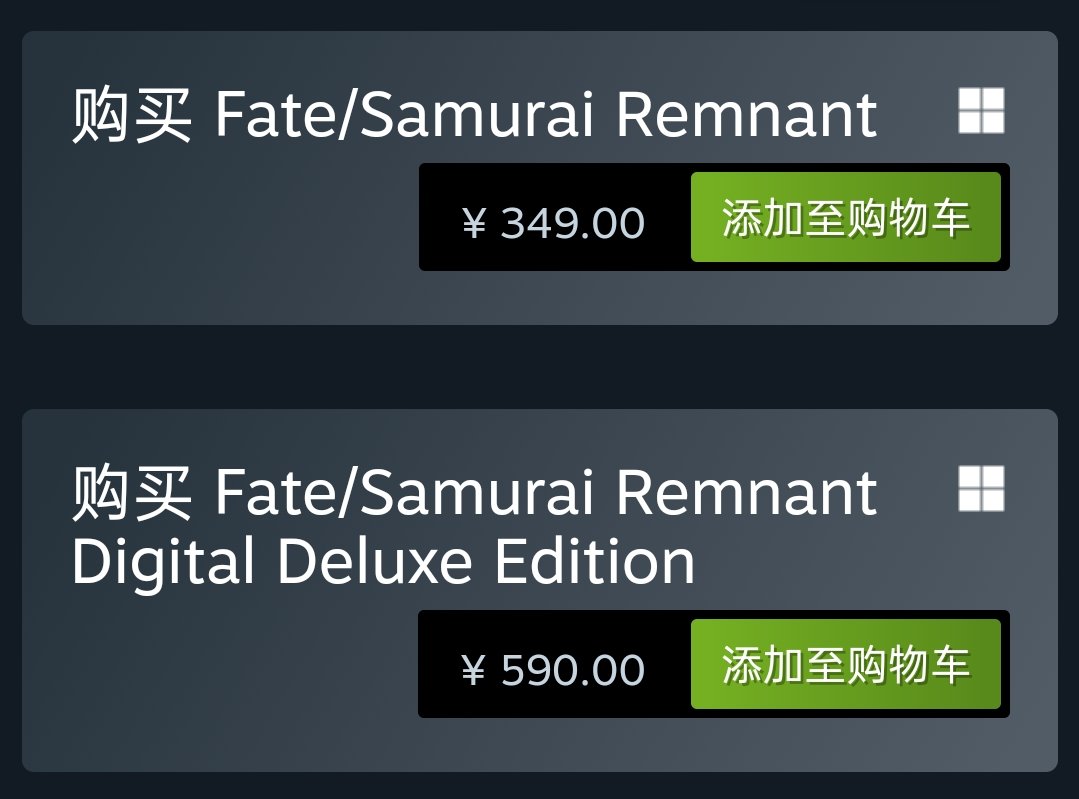The width and height of the screenshot is (1079, 799).
Task: Click Windows platform icon for Digital Deluxe Edition
Action: coord(980,488)
